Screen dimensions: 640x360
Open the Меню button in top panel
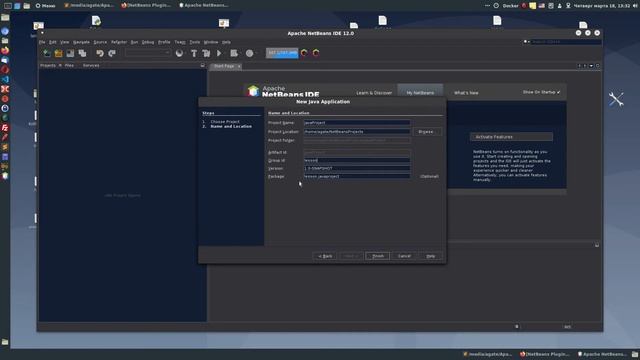(45, 6)
